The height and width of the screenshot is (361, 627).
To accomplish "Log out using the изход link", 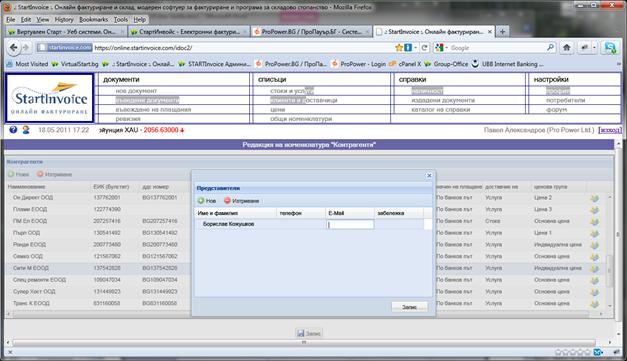I will click(x=610, y=130).
